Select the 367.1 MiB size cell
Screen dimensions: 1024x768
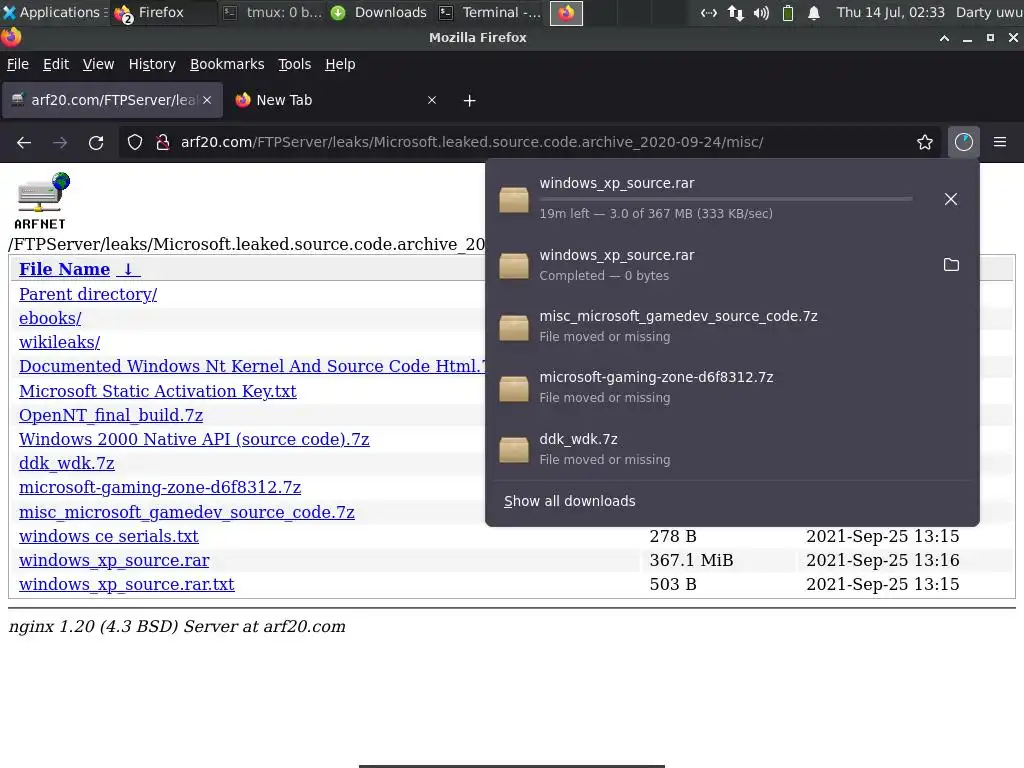click(691, 560)
